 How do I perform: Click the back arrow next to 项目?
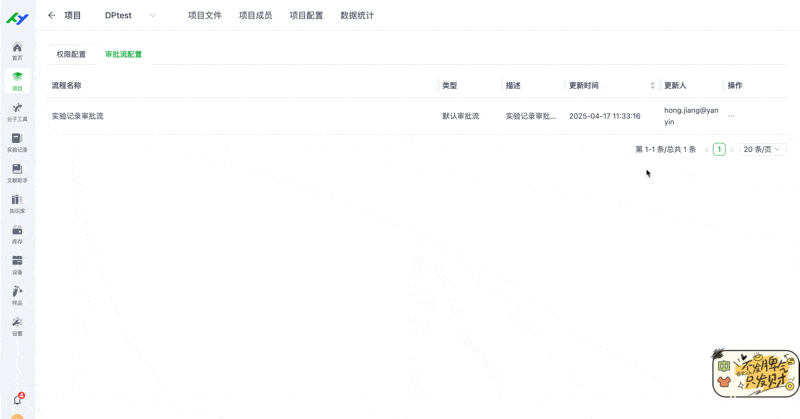coord(52,15)
